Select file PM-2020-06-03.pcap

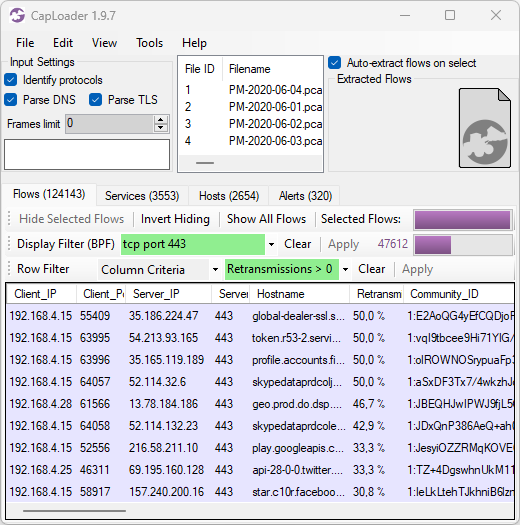[250, 141]
